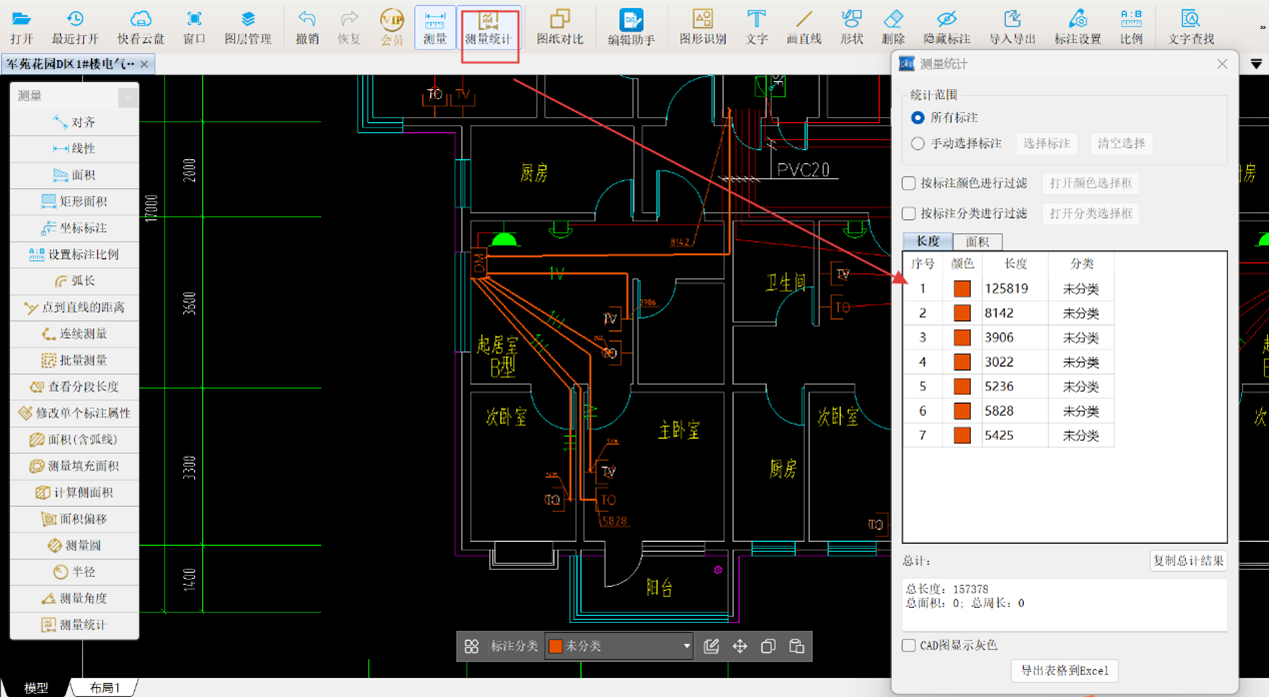Image resolution: width=1269 pixels, height=697 pixels.
Task: Click the 标注设置 annotation settings icon
Action: (1077, 27)
